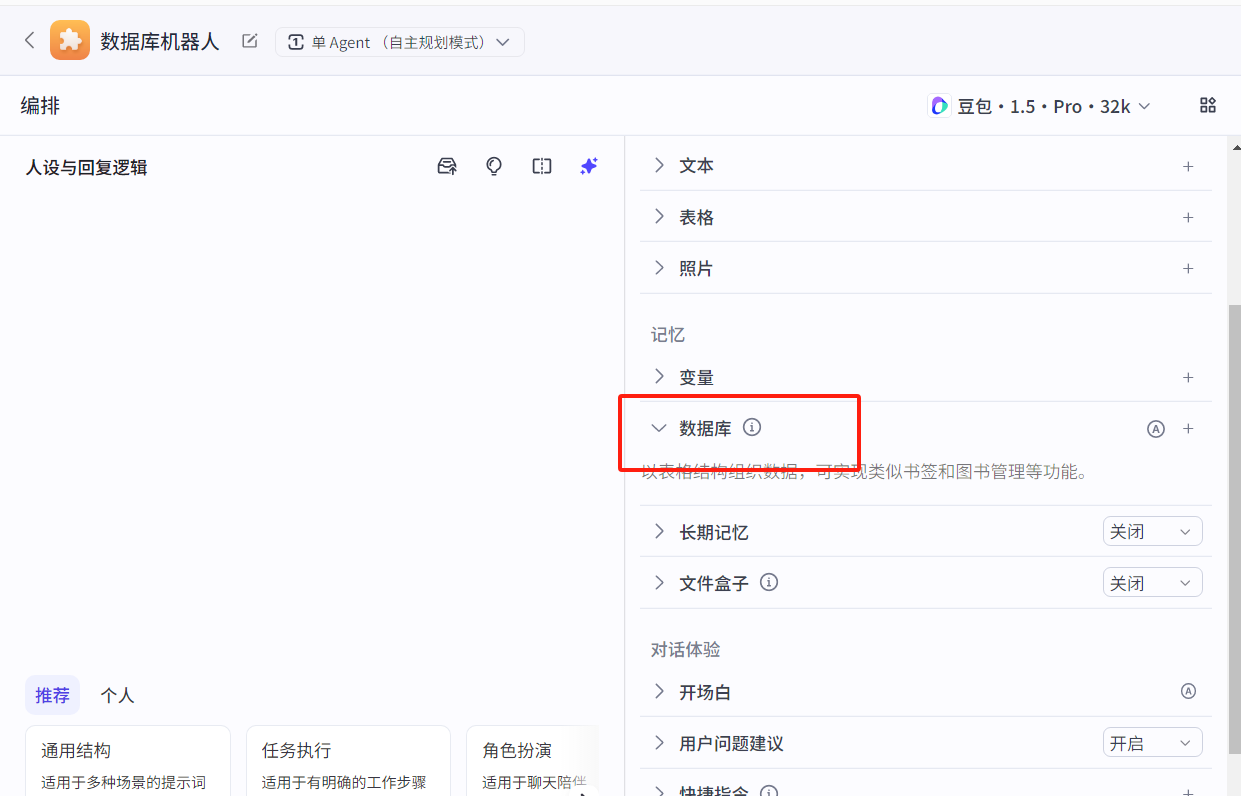Click the info icon beside 数据库
The image size is (1241, 796).
(752, 427)
